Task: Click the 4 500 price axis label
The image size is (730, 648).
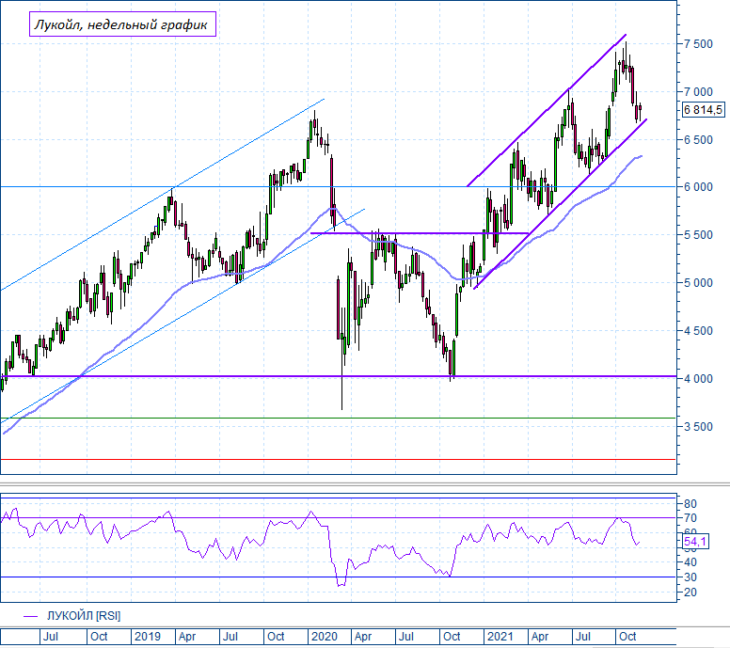Action: [x=698, y=331]
